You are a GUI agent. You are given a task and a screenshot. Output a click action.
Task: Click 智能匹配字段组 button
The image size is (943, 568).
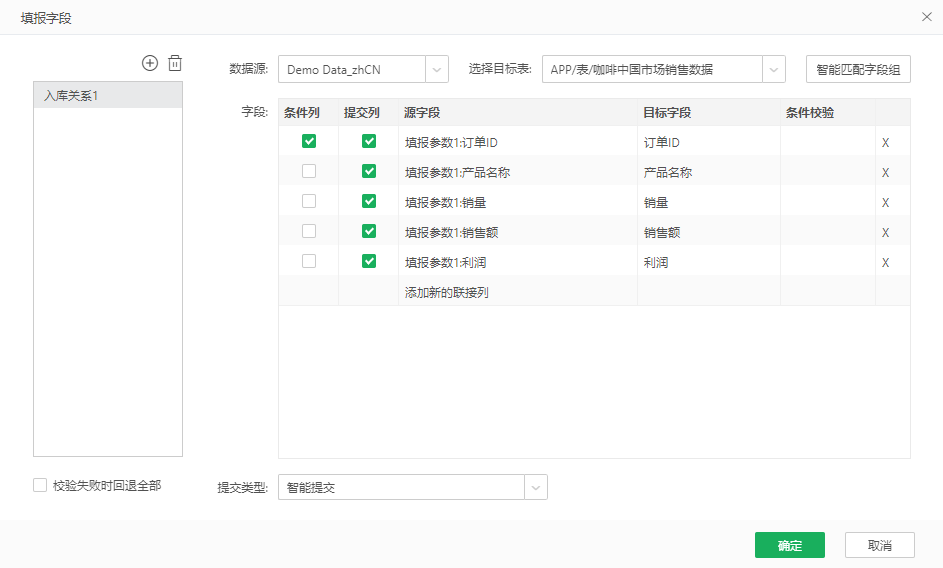click(x=858, y=69)
